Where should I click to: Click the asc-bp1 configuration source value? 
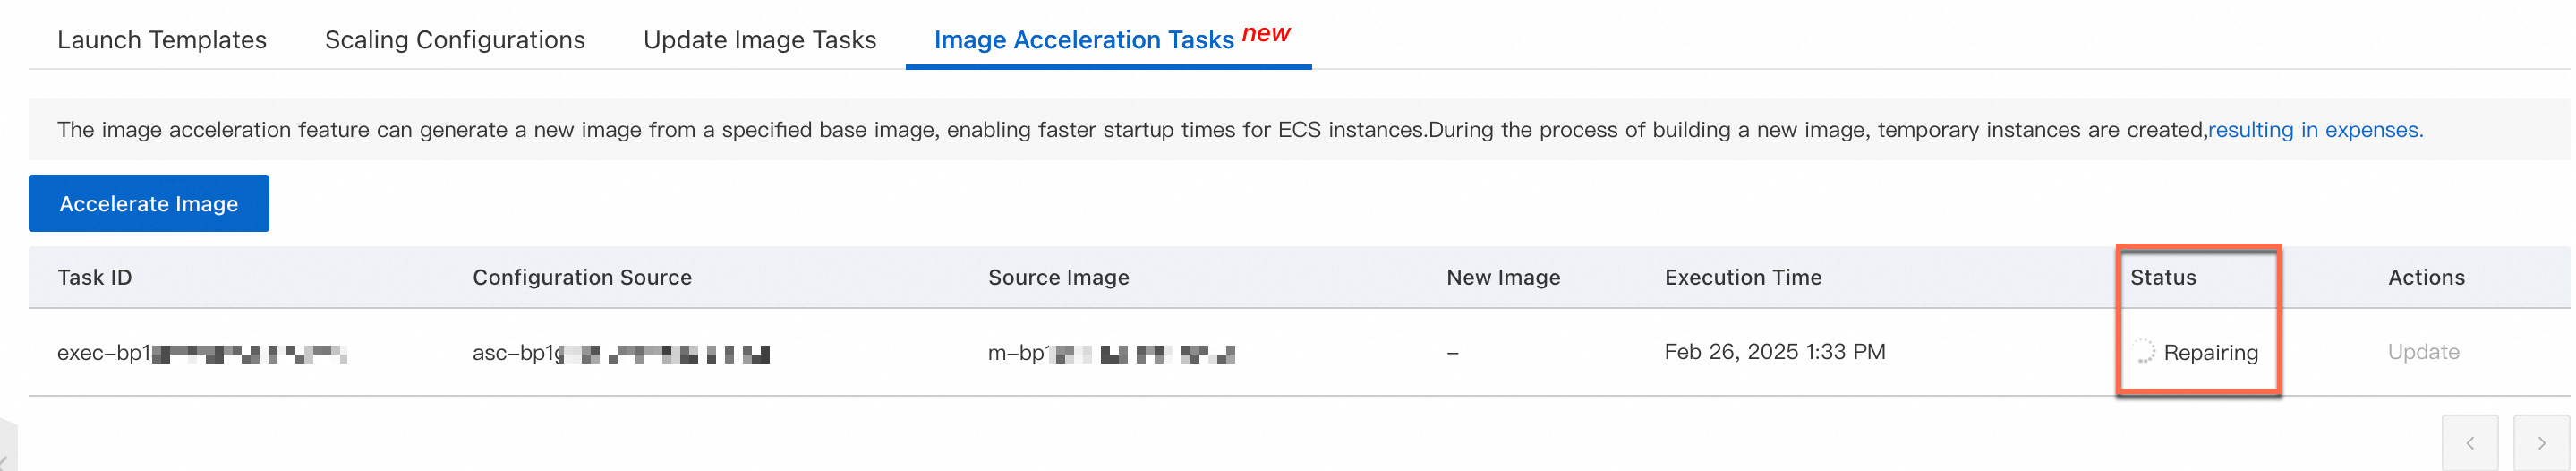click(620, 353)
